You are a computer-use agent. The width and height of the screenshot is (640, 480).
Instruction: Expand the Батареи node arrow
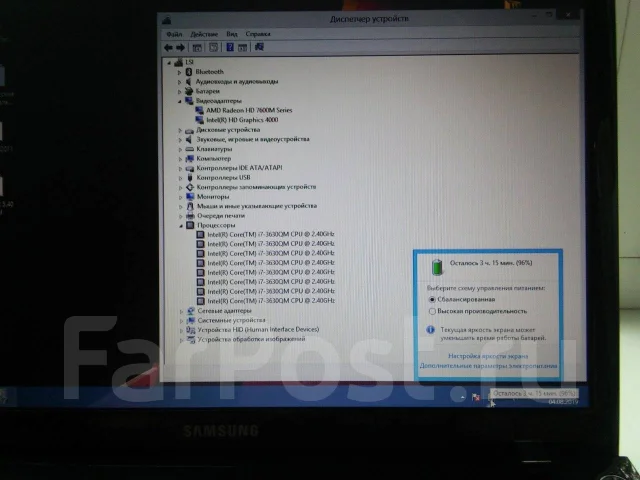coord(179,91)
